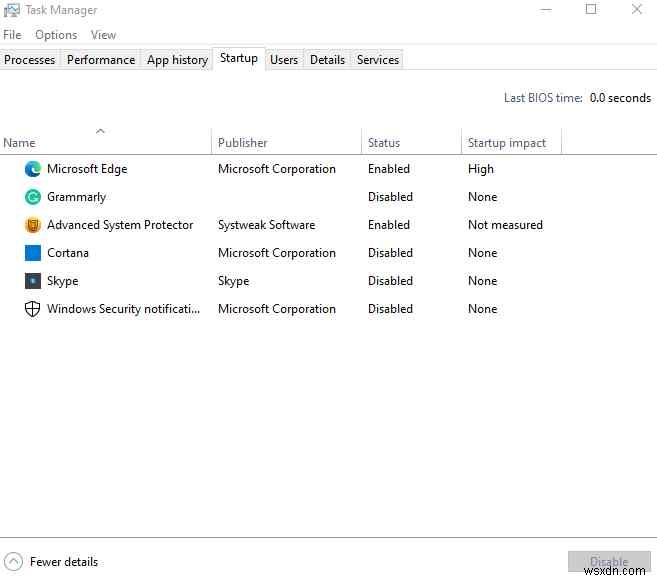Select the Grammarly row name
Viewport: 657px width, 581px height.
76,197
